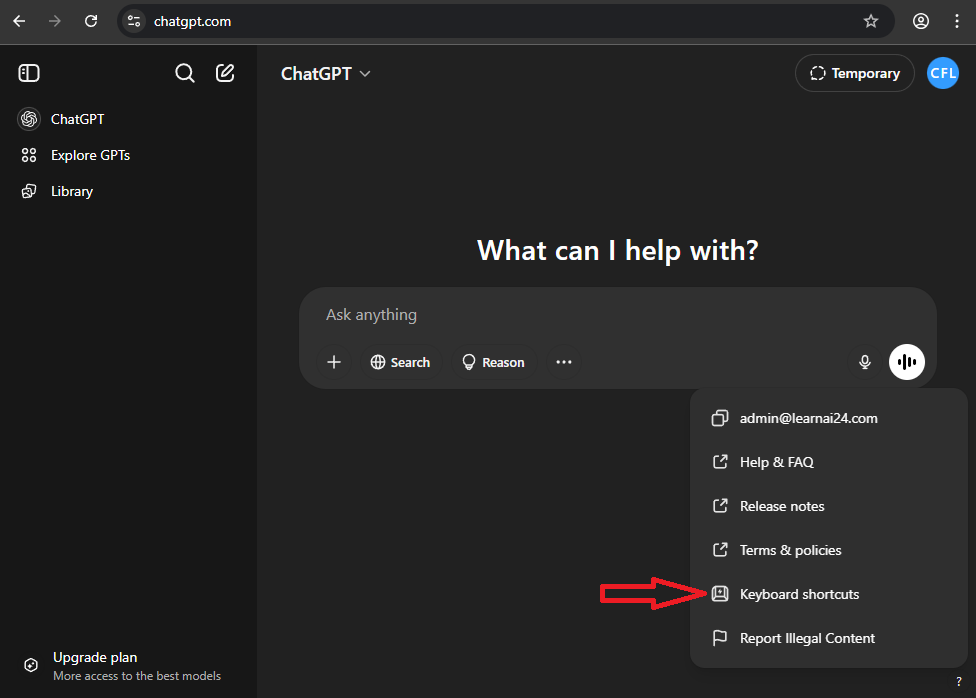Click the plus attach button

click(334, 362)
